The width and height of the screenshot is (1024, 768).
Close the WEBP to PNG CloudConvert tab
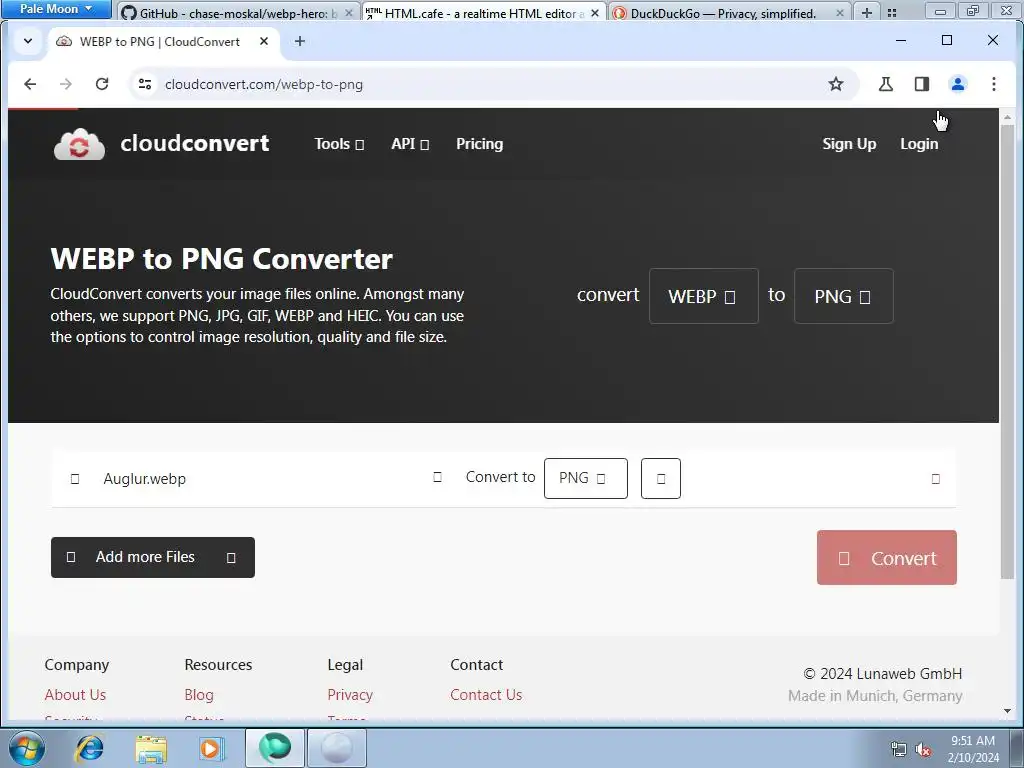point(264,41)
